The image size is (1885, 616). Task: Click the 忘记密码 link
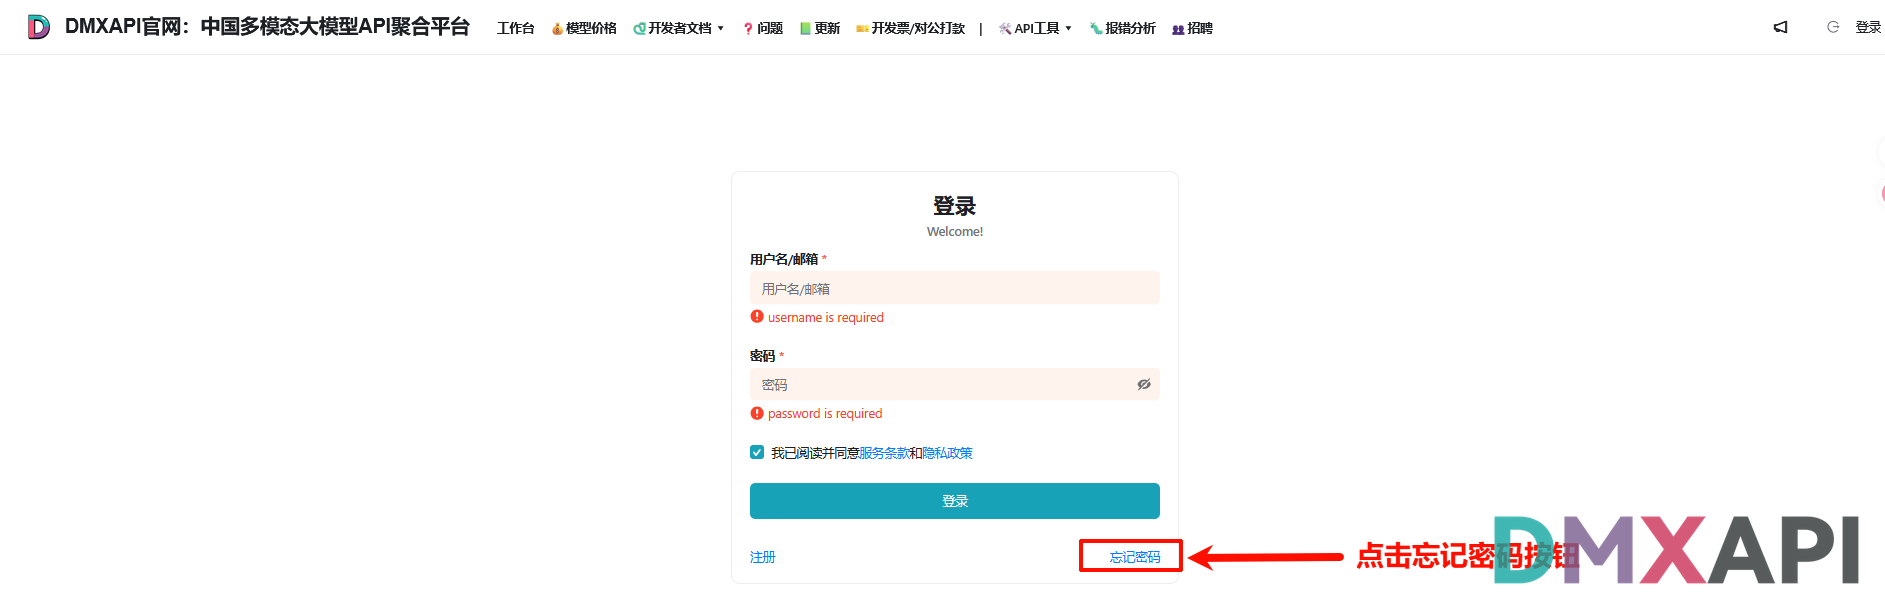(x=1135, y=557)
